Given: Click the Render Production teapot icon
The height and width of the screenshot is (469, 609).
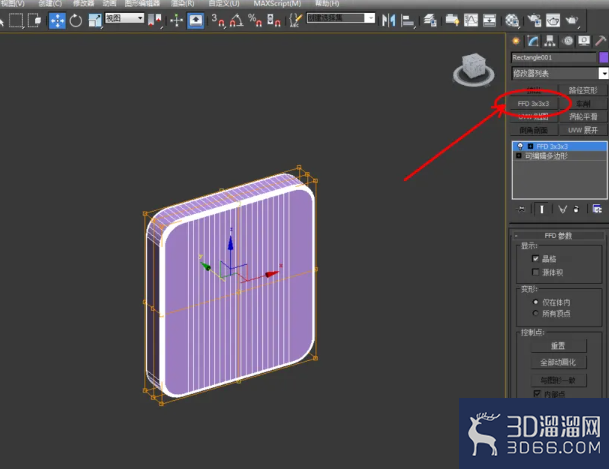Looking at the screenshot, I should point(572,20).
